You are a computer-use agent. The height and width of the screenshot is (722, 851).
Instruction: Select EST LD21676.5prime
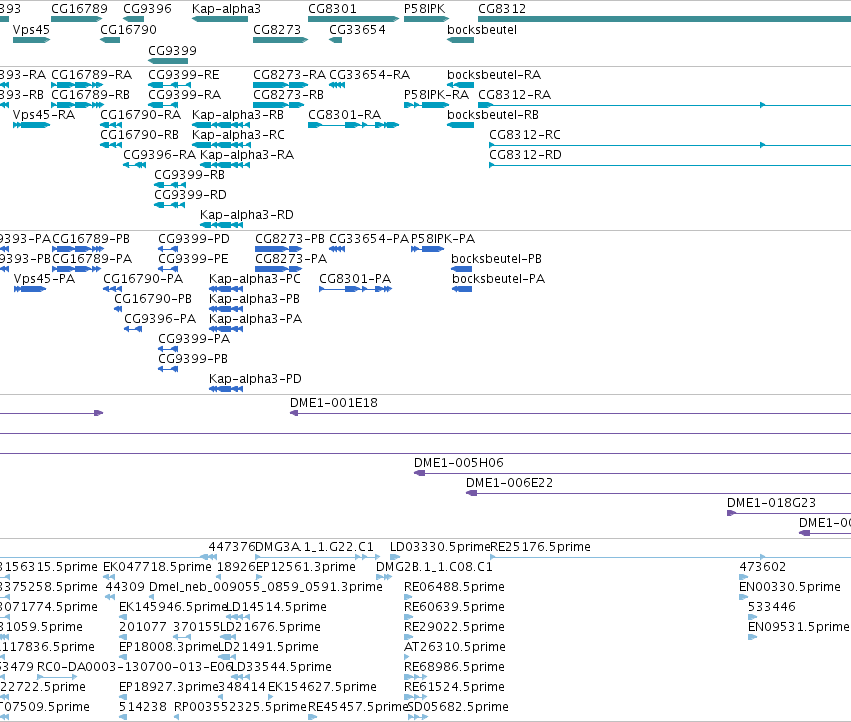[x=228, y=637]
